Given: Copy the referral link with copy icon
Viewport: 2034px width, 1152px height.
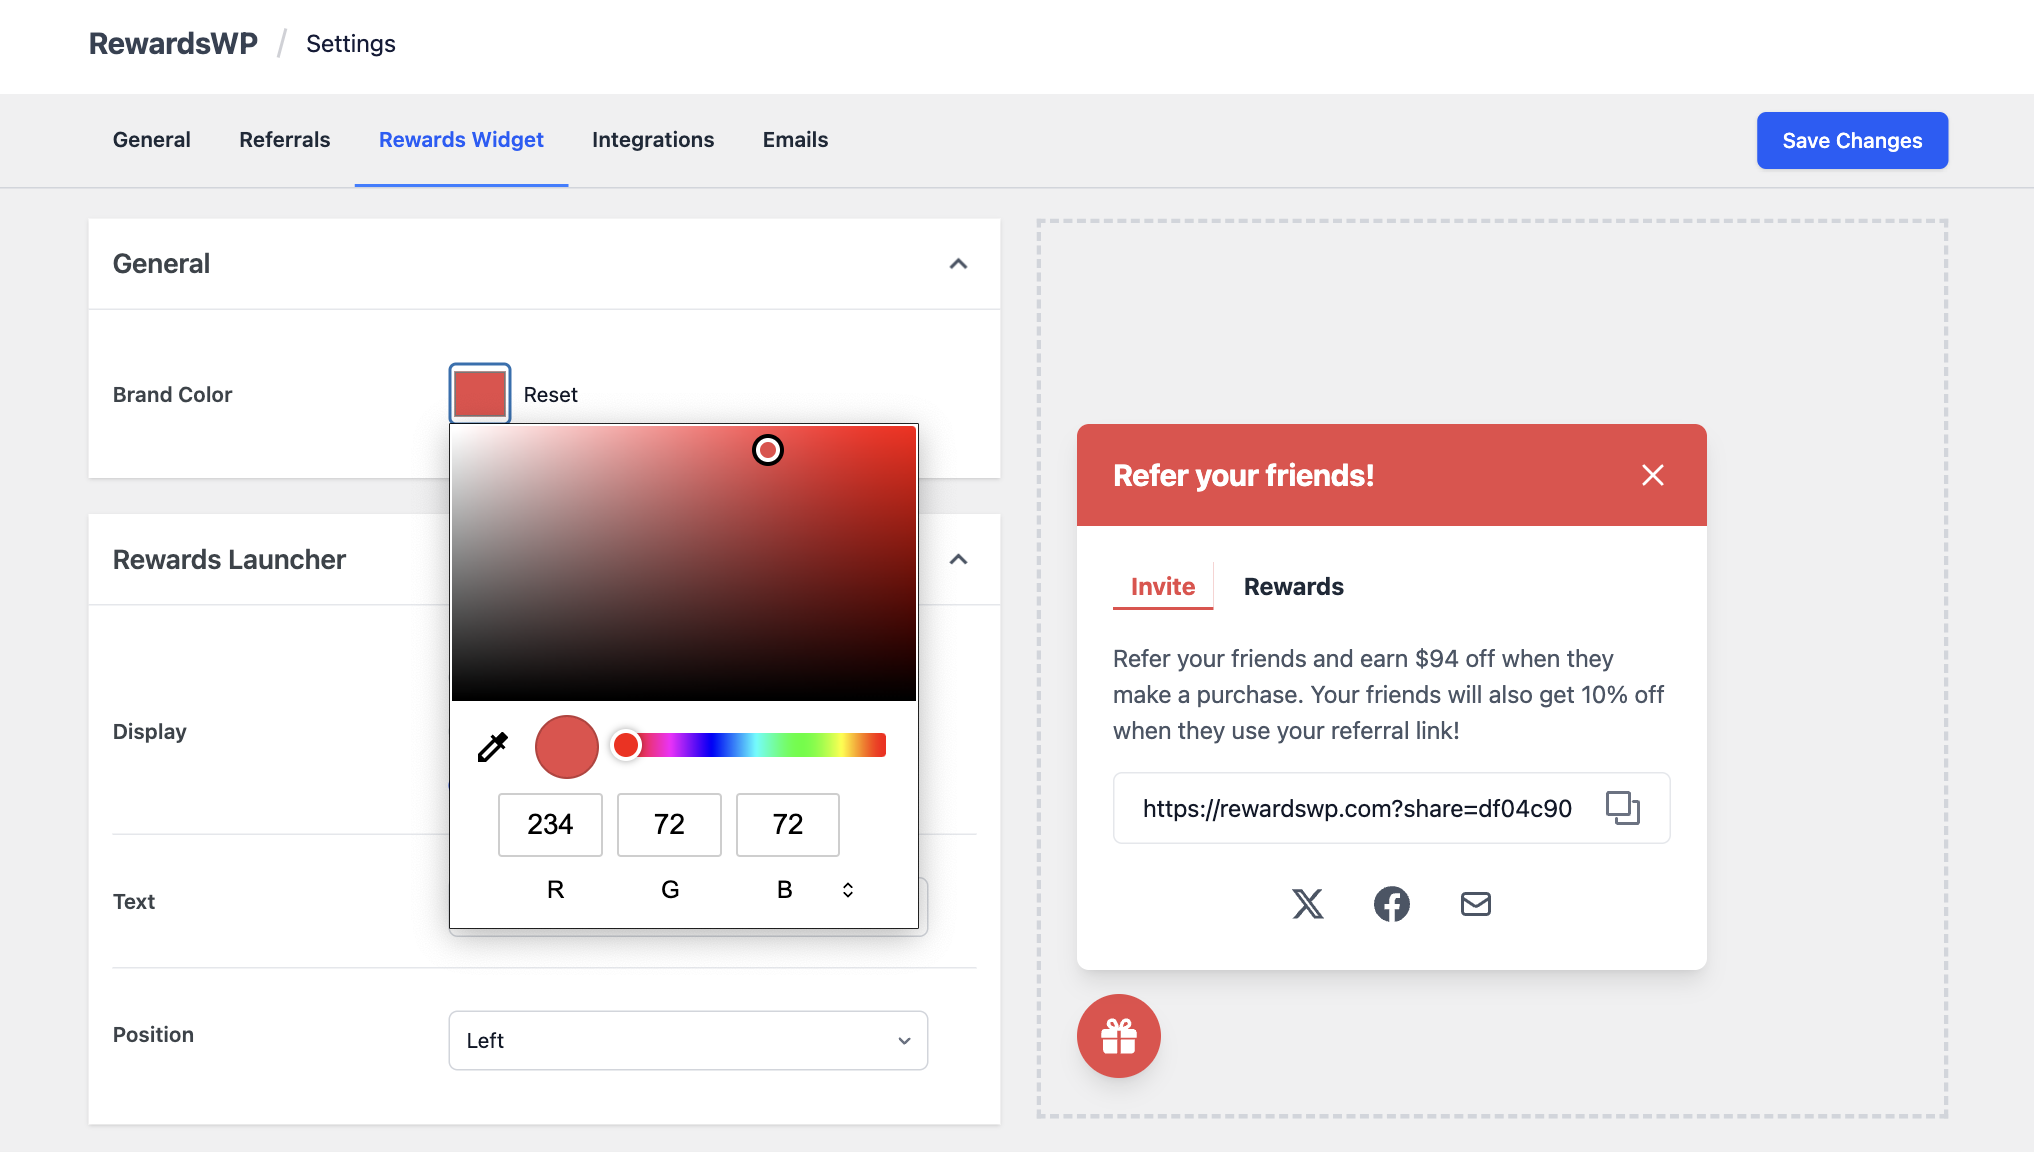Looking at the screenshot, I should (x=1622, y=808).
